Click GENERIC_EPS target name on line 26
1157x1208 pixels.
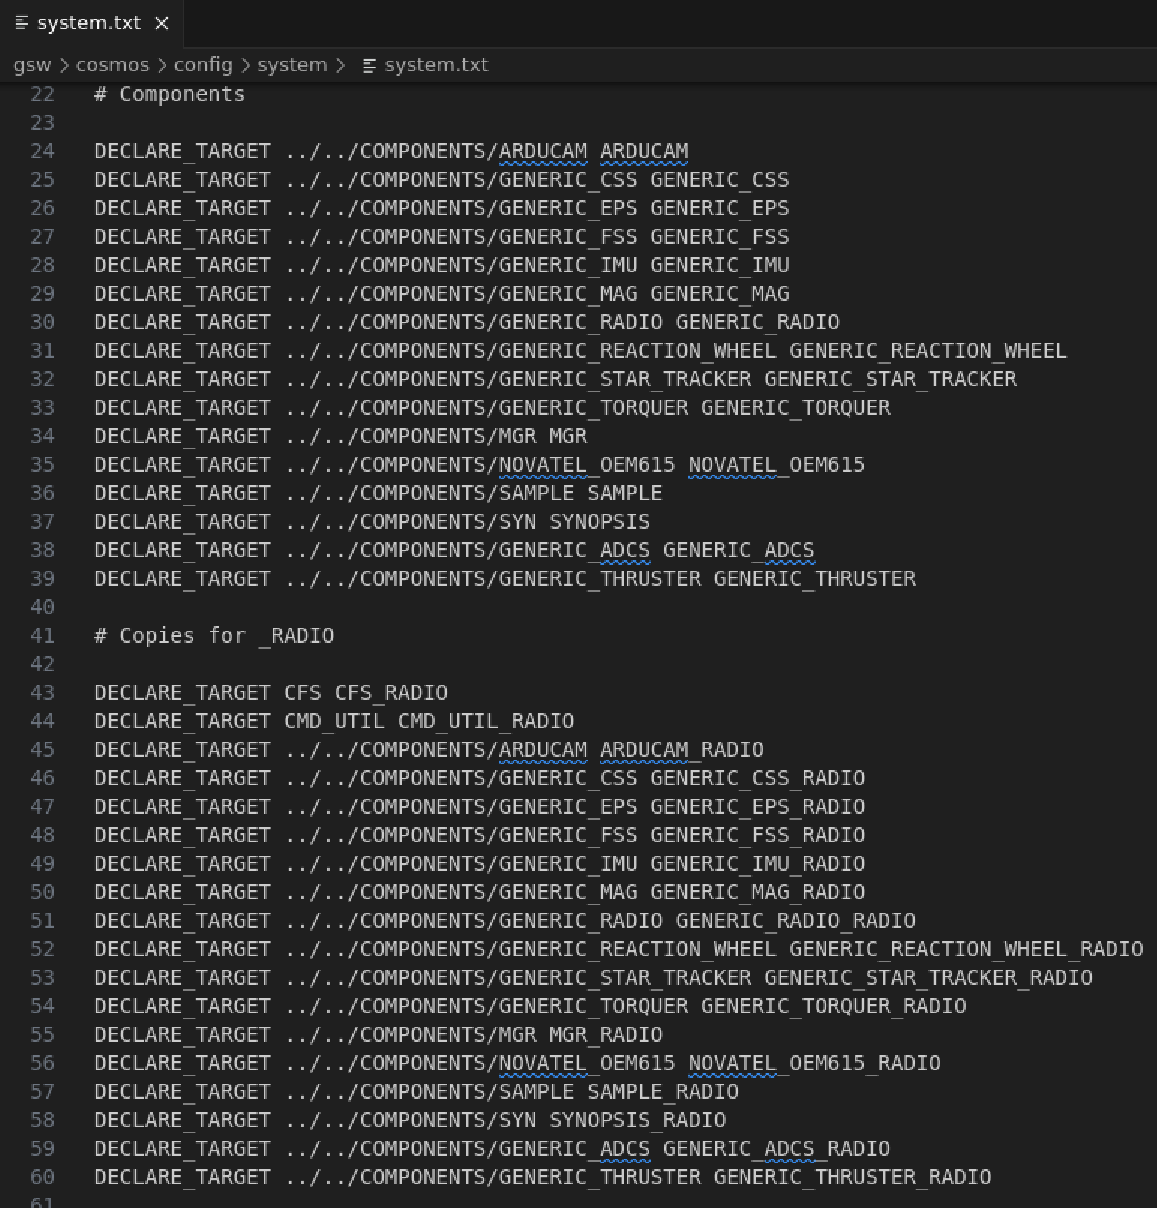pos(720,208)
